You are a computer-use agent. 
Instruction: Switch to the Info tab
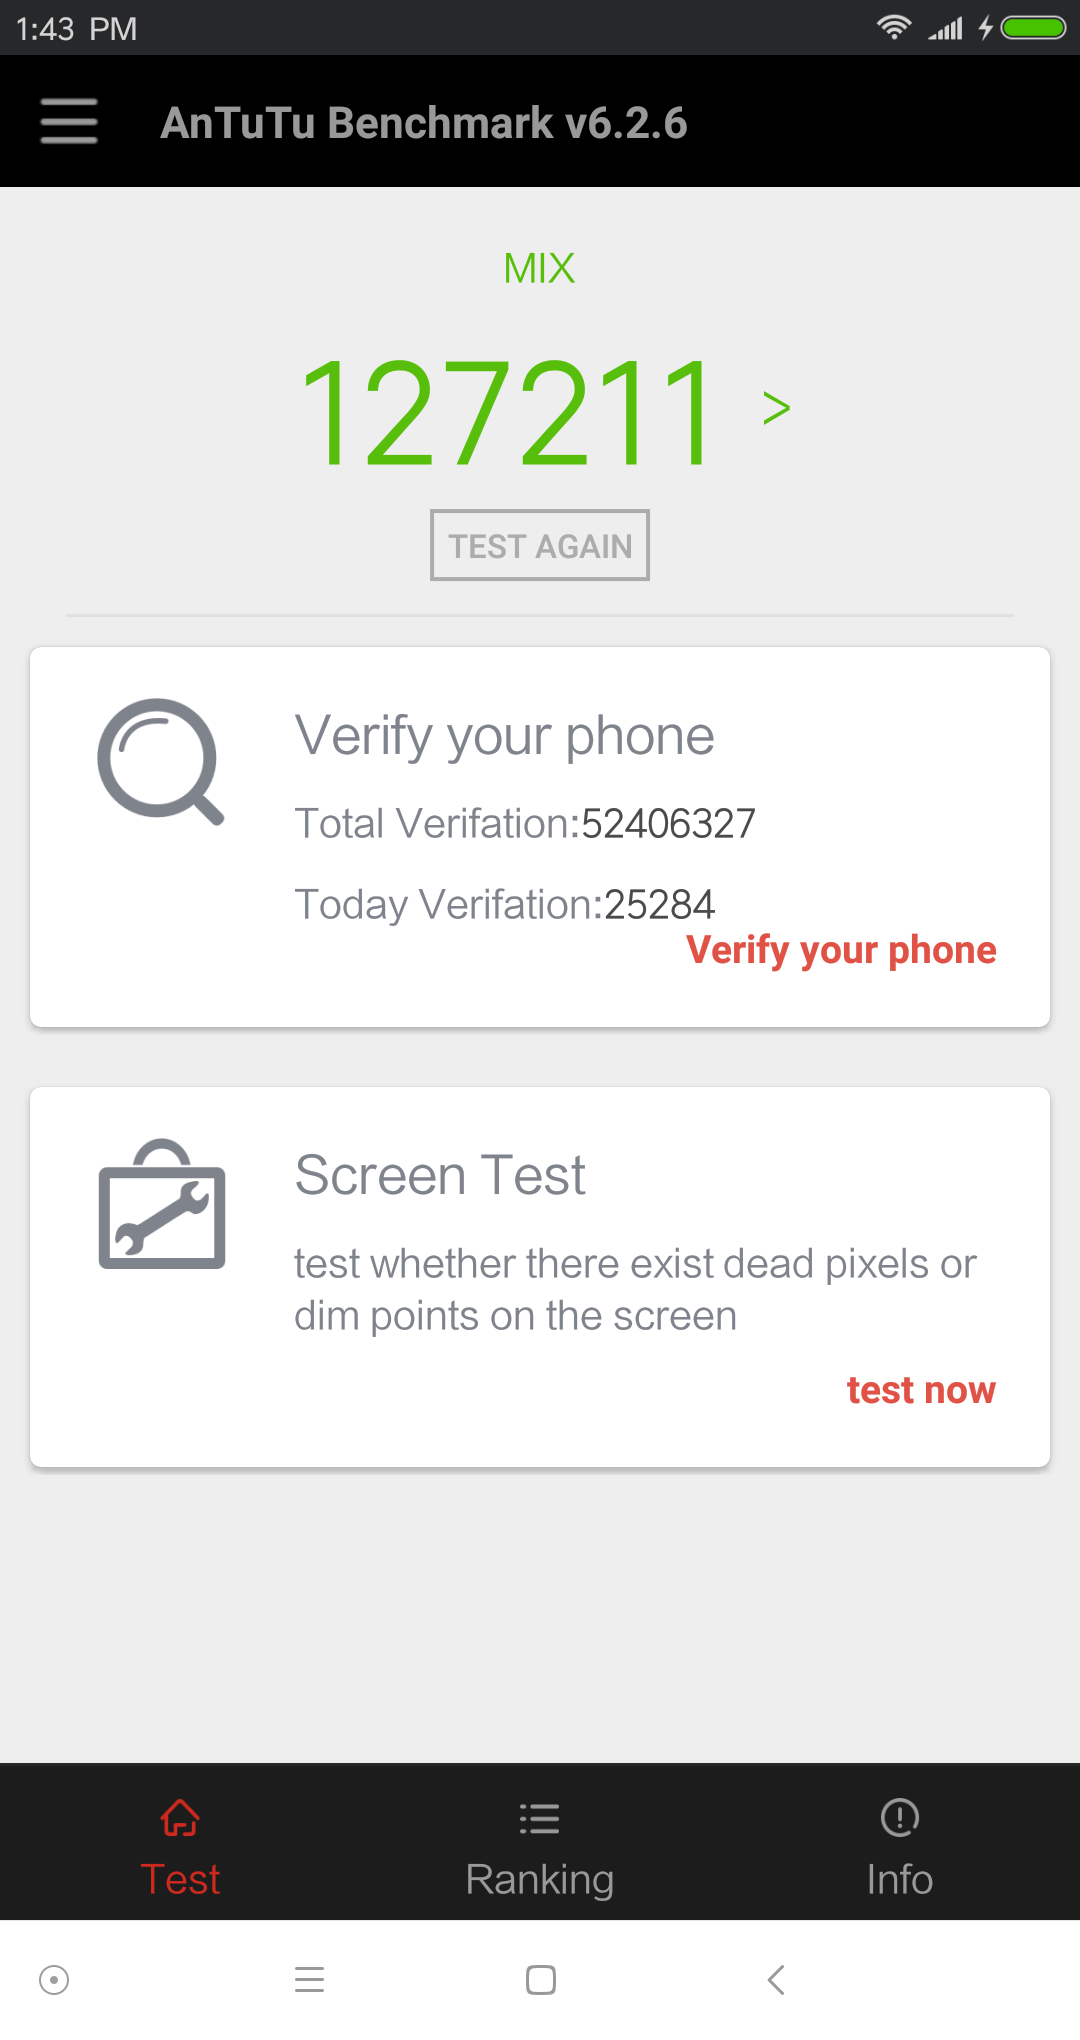[x=900, y=1879]
